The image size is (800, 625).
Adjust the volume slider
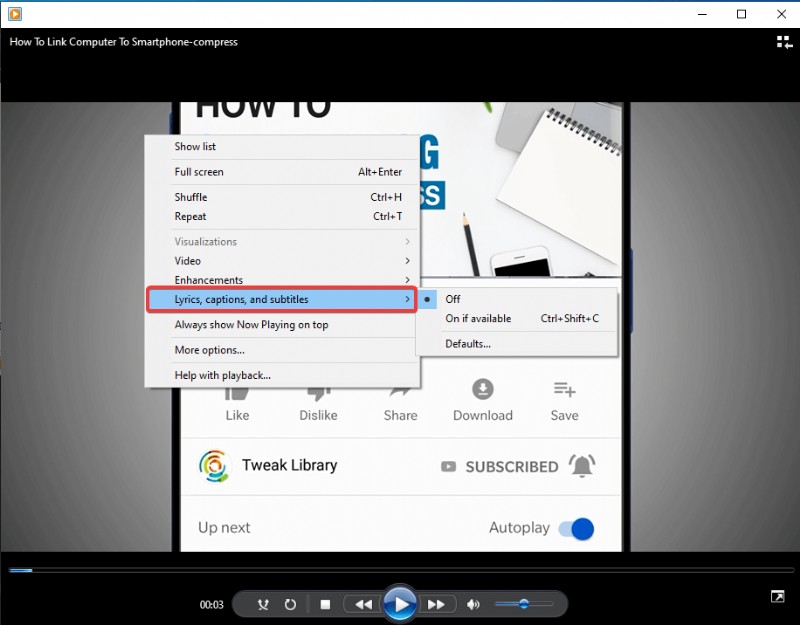pos(525,604)
